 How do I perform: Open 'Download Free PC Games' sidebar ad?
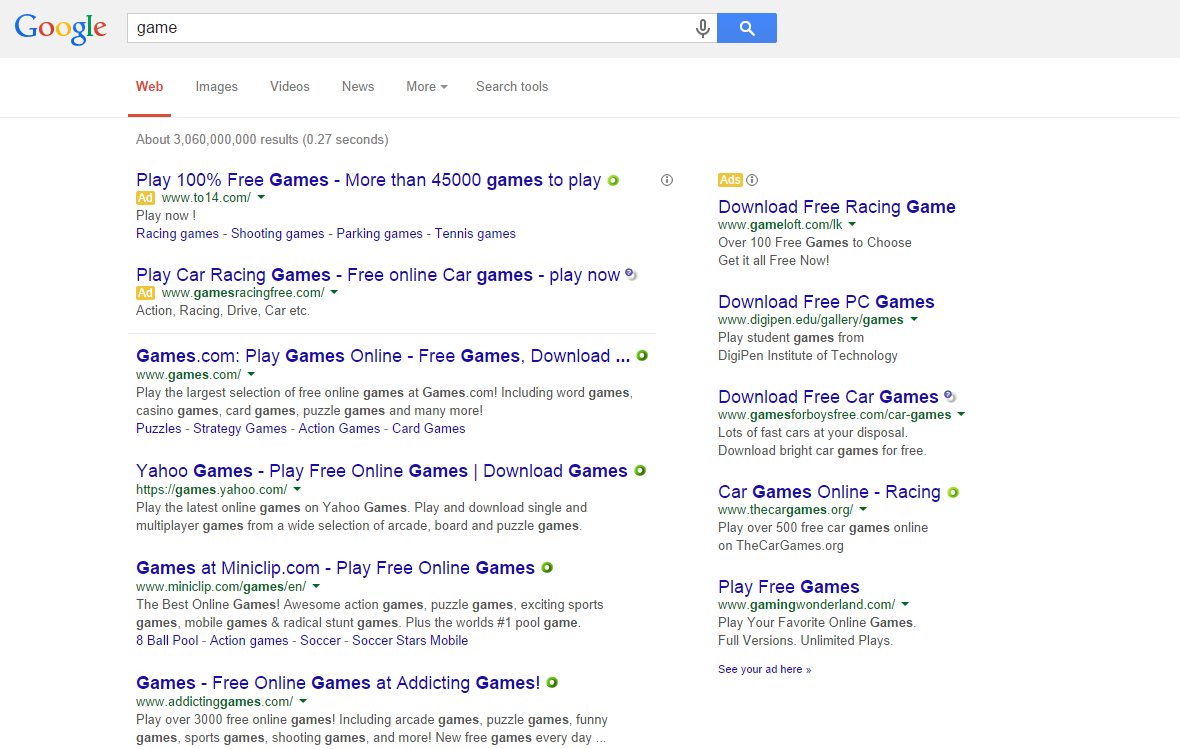[x=826, y=302]
